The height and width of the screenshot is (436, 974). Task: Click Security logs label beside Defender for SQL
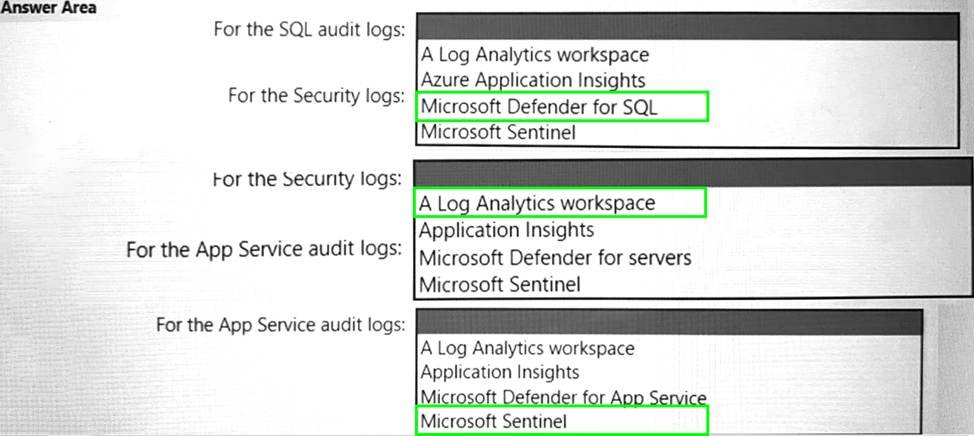click(316, 95)
